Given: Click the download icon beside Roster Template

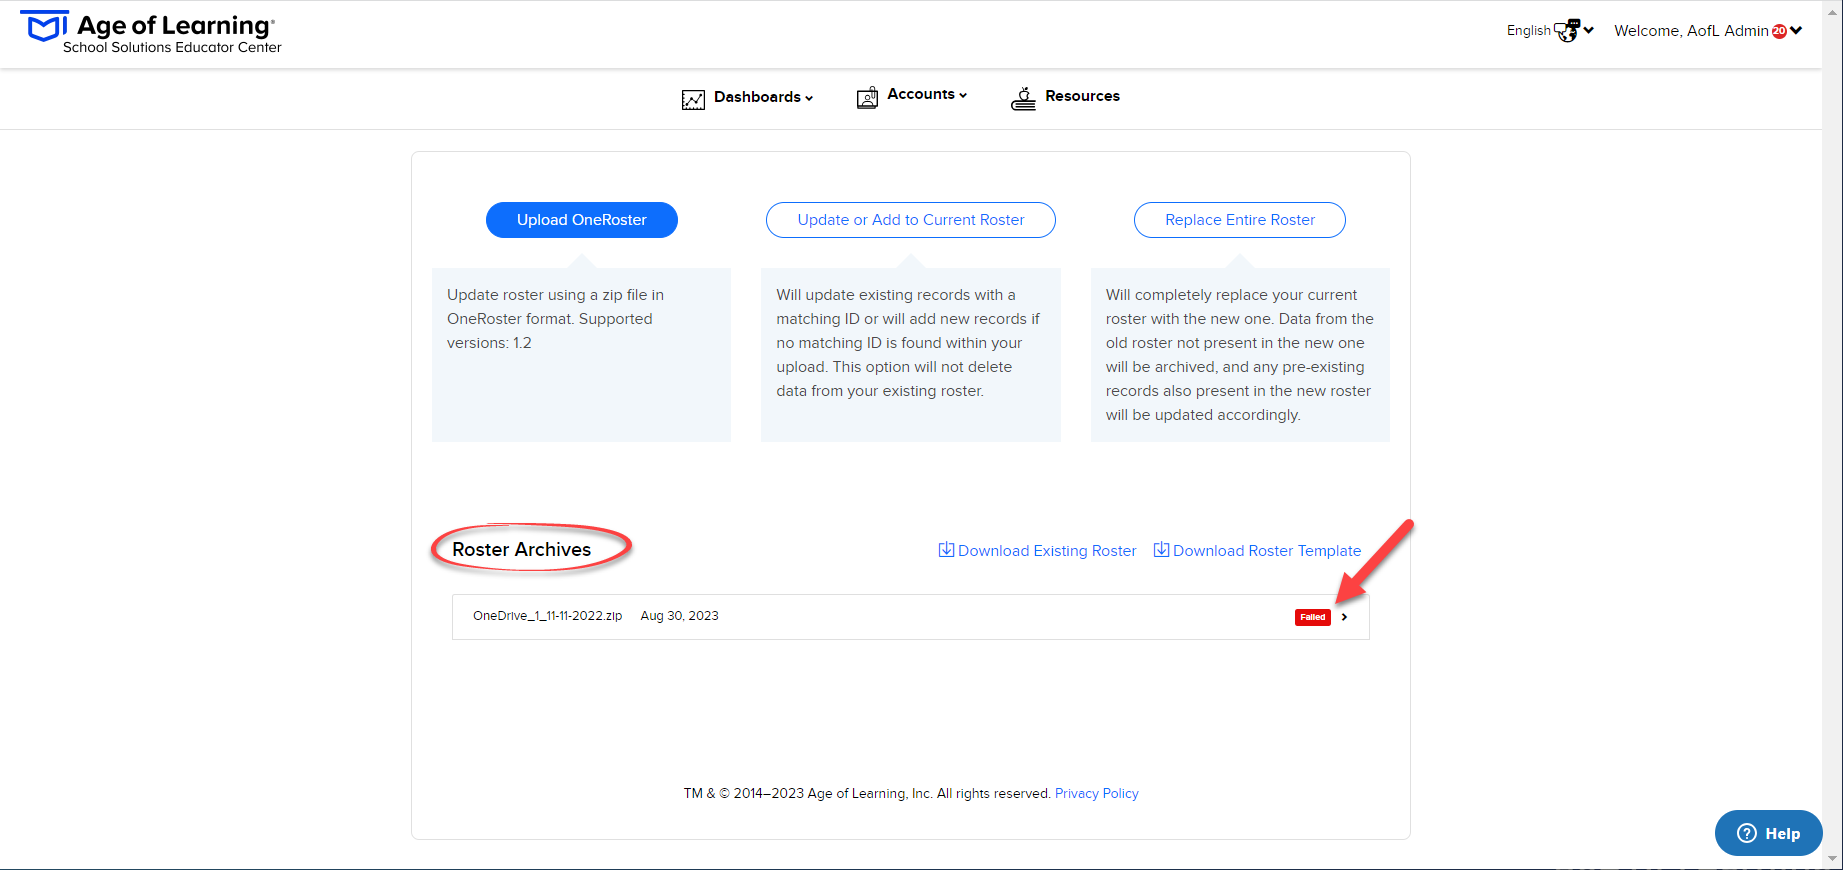Looking at the screenshot, I should pyautogui.click(x=1161, y=550).
